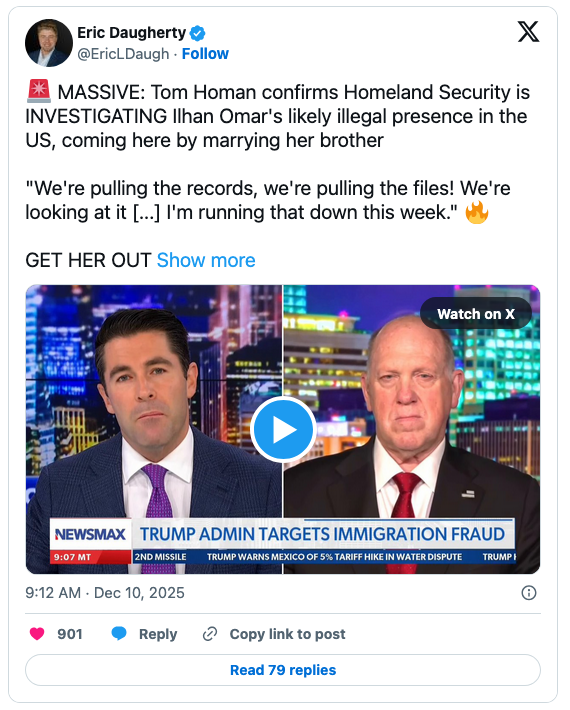The image size is (570, 710).
Task: Open Read 79 replies
Action: pos(283,670)
